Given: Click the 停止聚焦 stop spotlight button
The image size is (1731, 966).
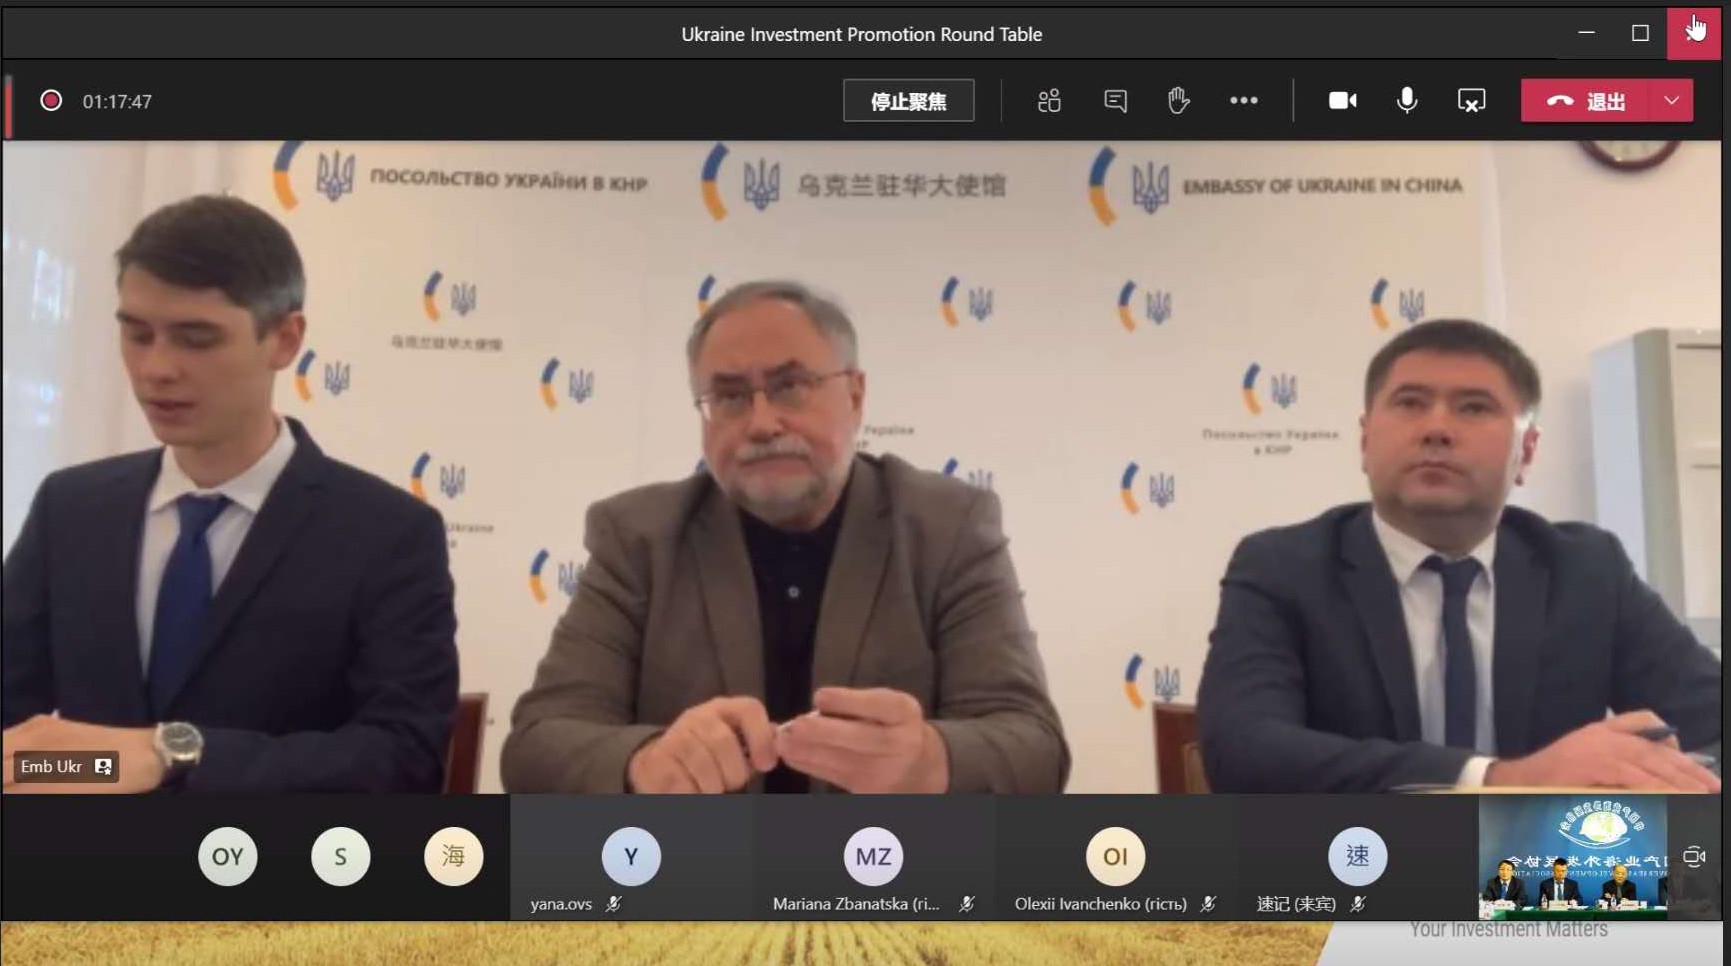Looking at the screenshot, I should click(x=908, y=101).
